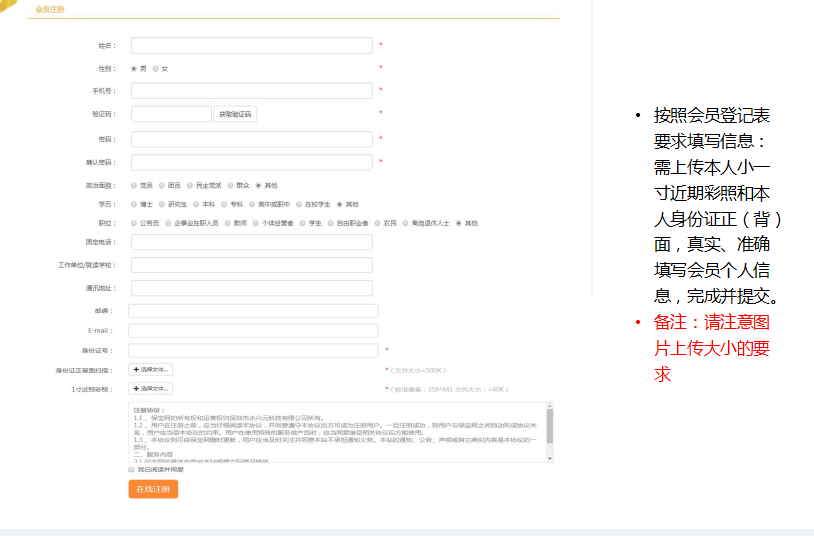Click 选择文件 for 1寸近照彩照 upload
814x536 pixels.
coord(151,389)
